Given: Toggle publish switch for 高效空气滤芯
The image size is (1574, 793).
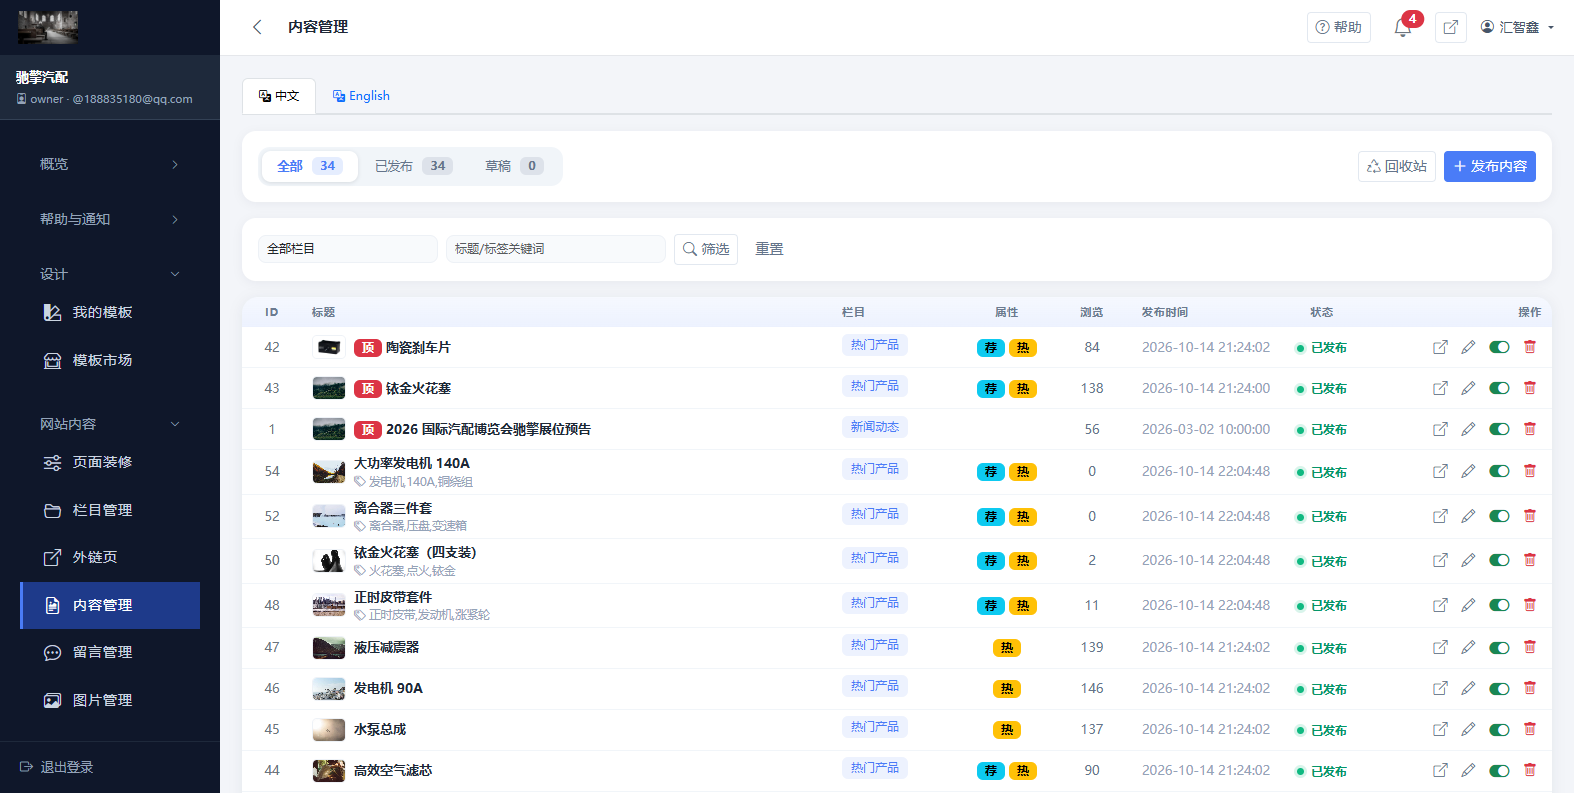Looking at the screenshot, I should coord(1499,770).
